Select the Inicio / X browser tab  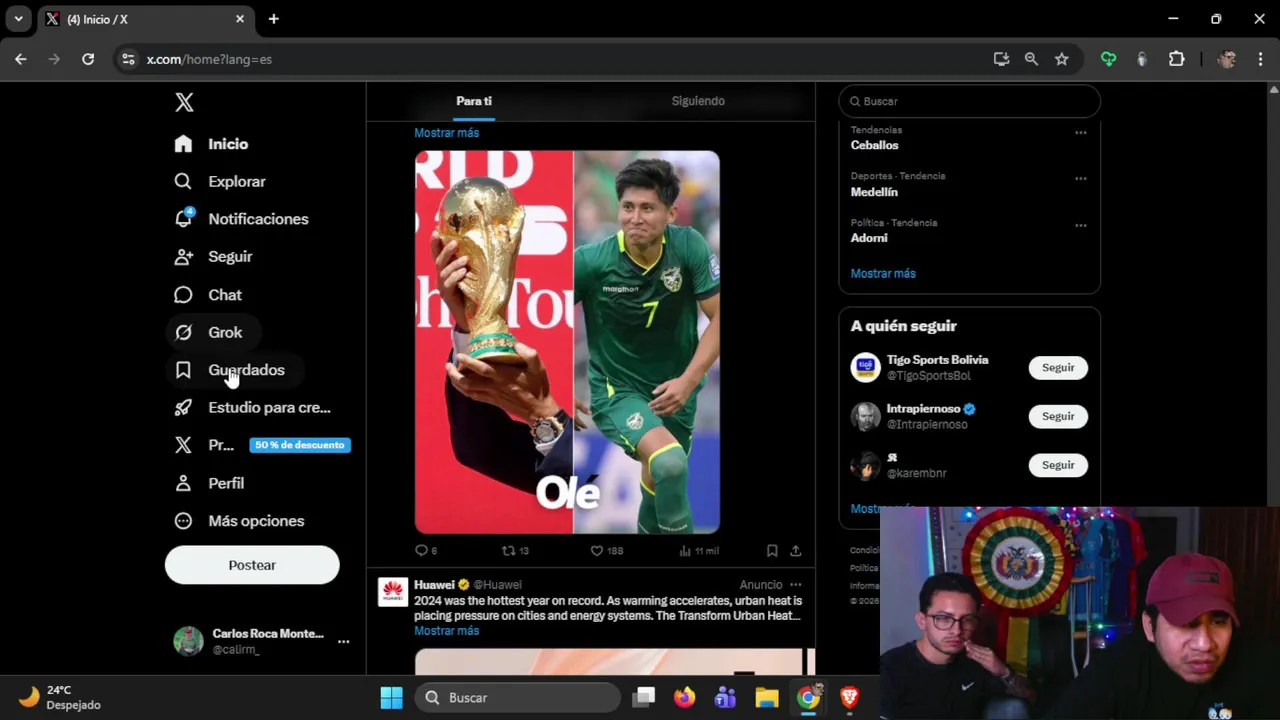[145, 19]
